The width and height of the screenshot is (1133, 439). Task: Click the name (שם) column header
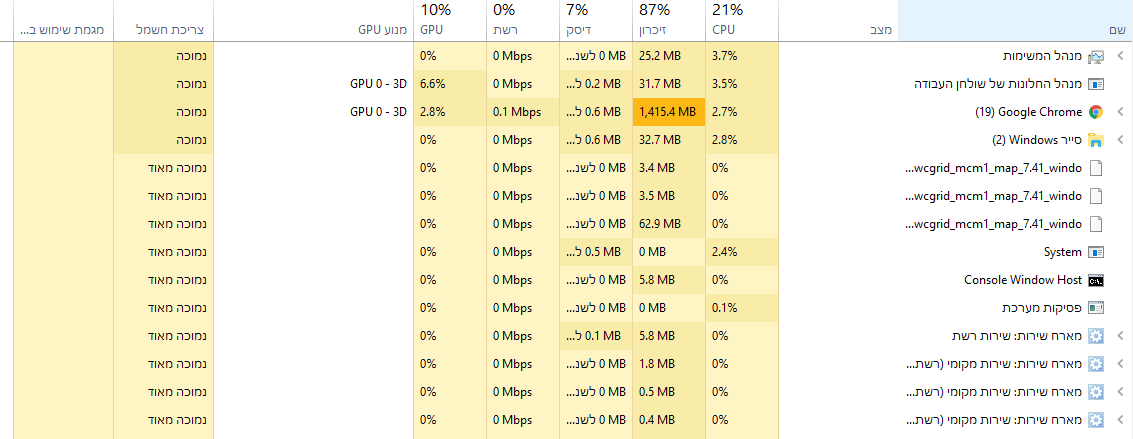[x=1015, y=30]
